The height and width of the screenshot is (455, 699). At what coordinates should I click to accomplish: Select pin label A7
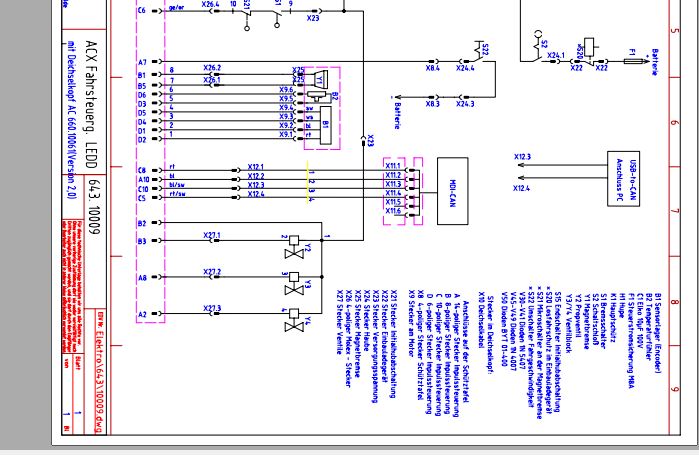pyautogui.click(x=142, y=63)
